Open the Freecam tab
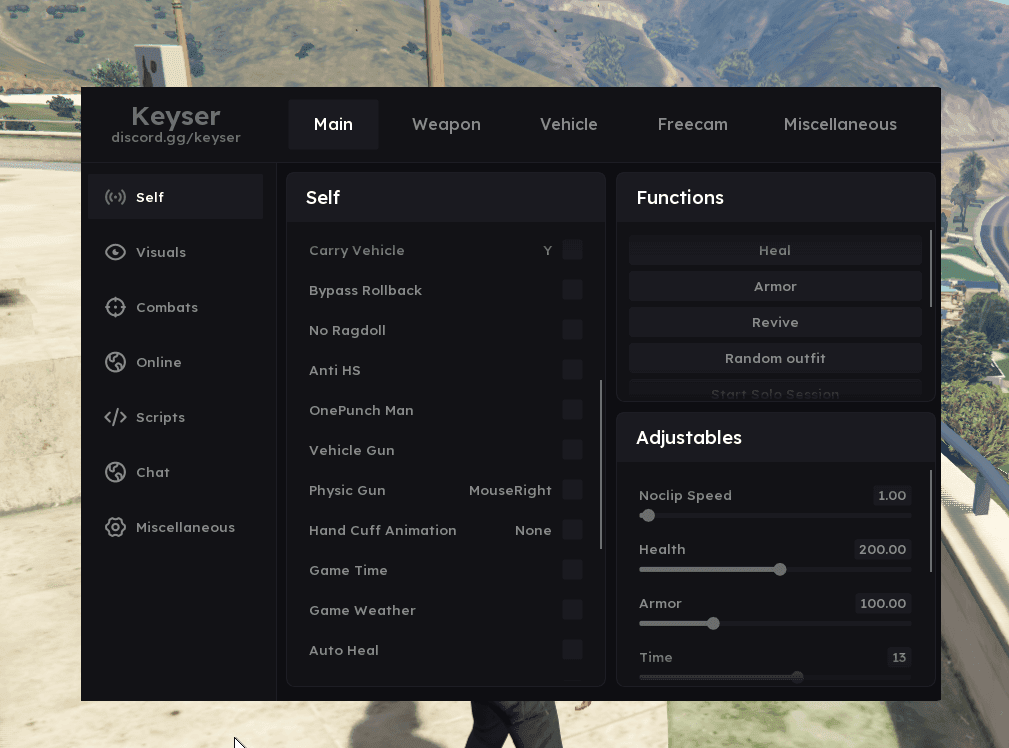 [x=692, y=124]
